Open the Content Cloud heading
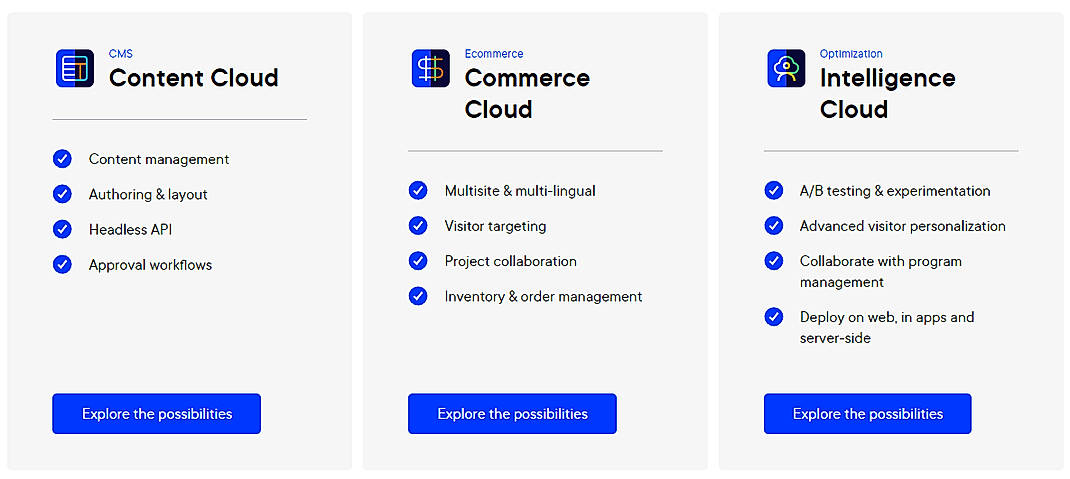The image size is (1070, 479). click(193, 78)
